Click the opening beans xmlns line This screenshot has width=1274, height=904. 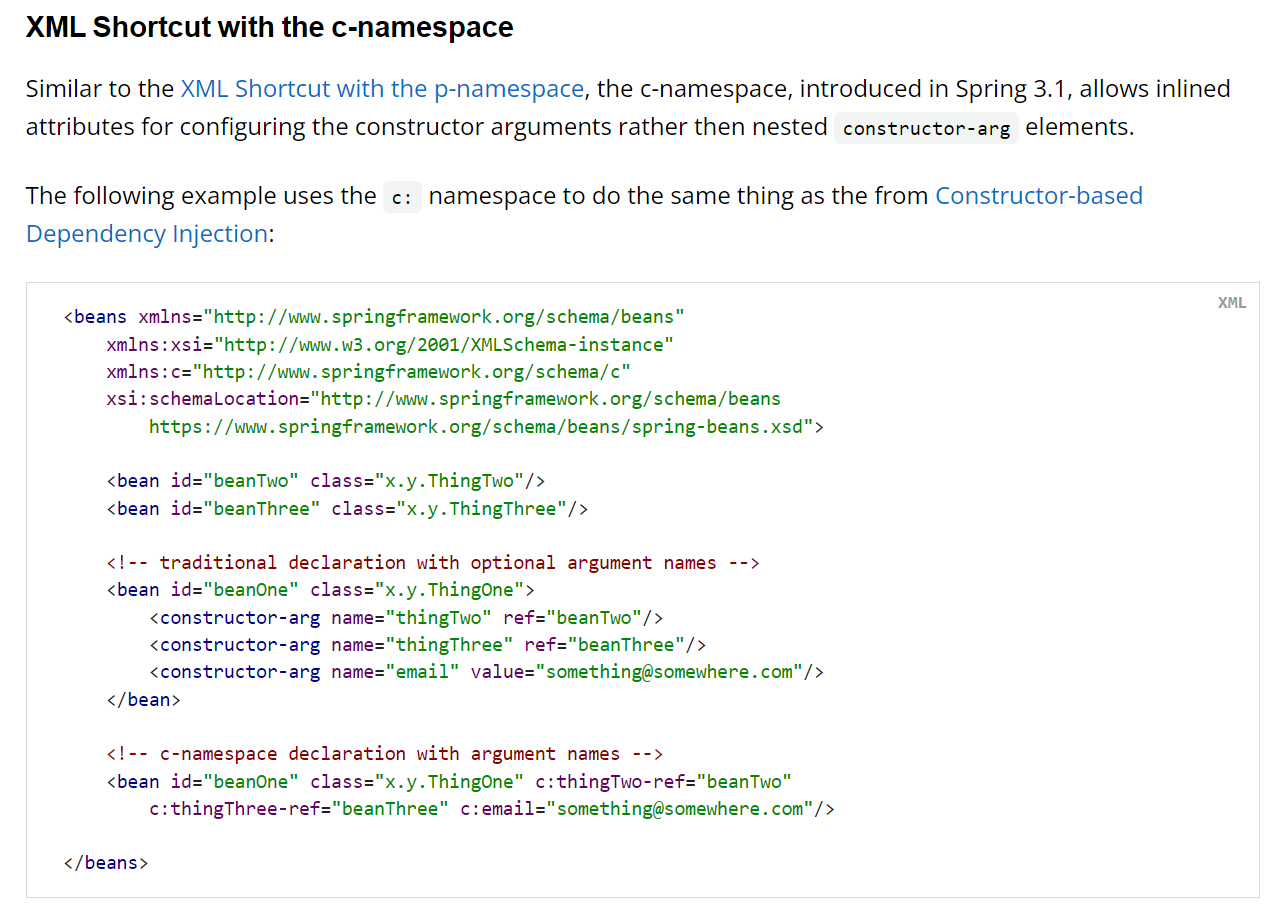tap(374, 317)
